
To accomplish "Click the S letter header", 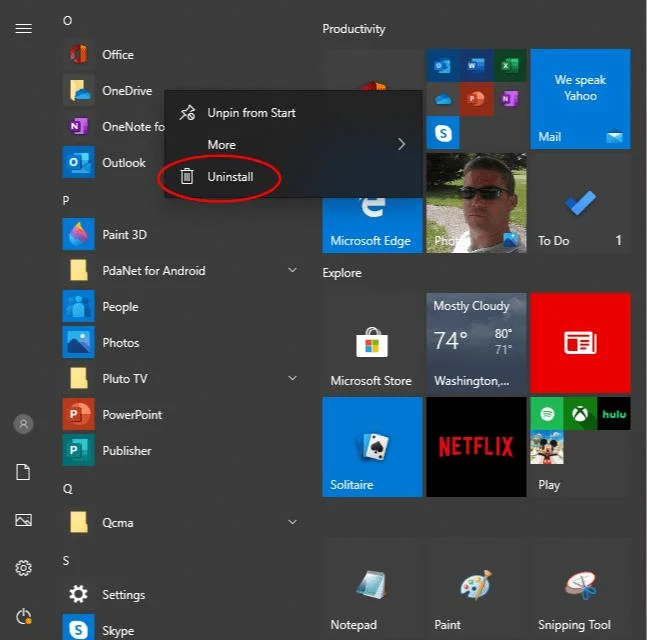I will (66, 560).
